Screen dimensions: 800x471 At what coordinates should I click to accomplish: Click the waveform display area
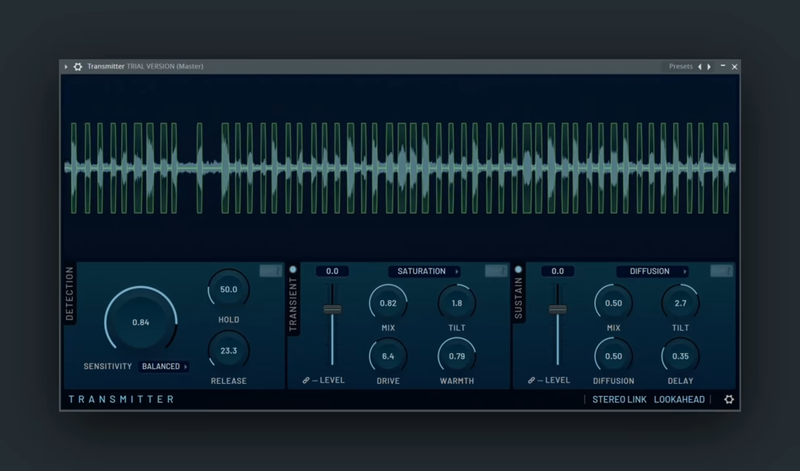(401, 168)
